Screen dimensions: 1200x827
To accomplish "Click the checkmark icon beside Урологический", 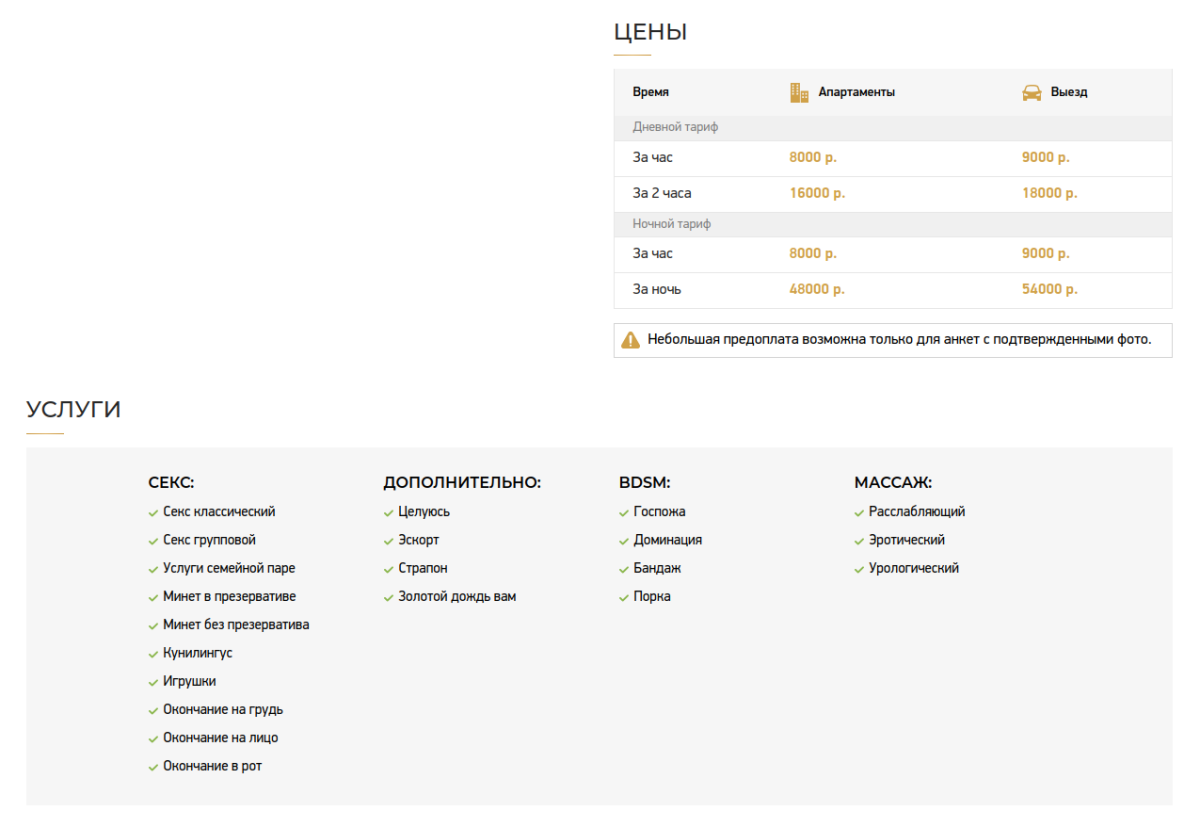I will click(x=859, y=570).
